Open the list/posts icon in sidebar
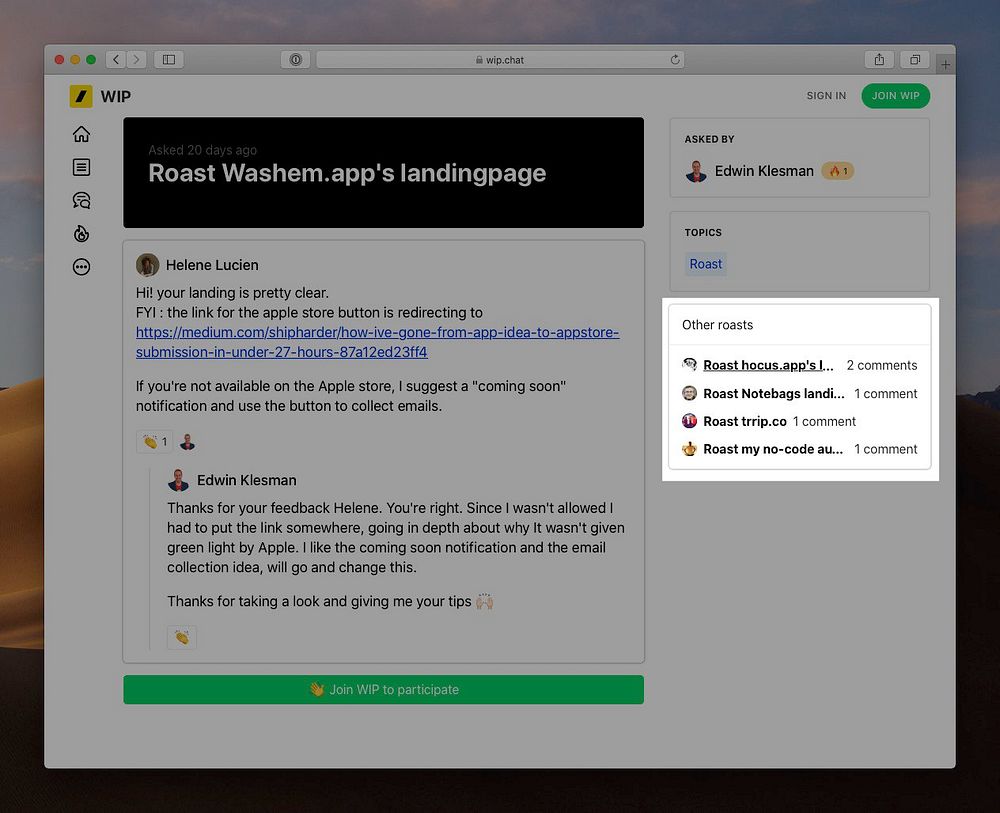 81,167
